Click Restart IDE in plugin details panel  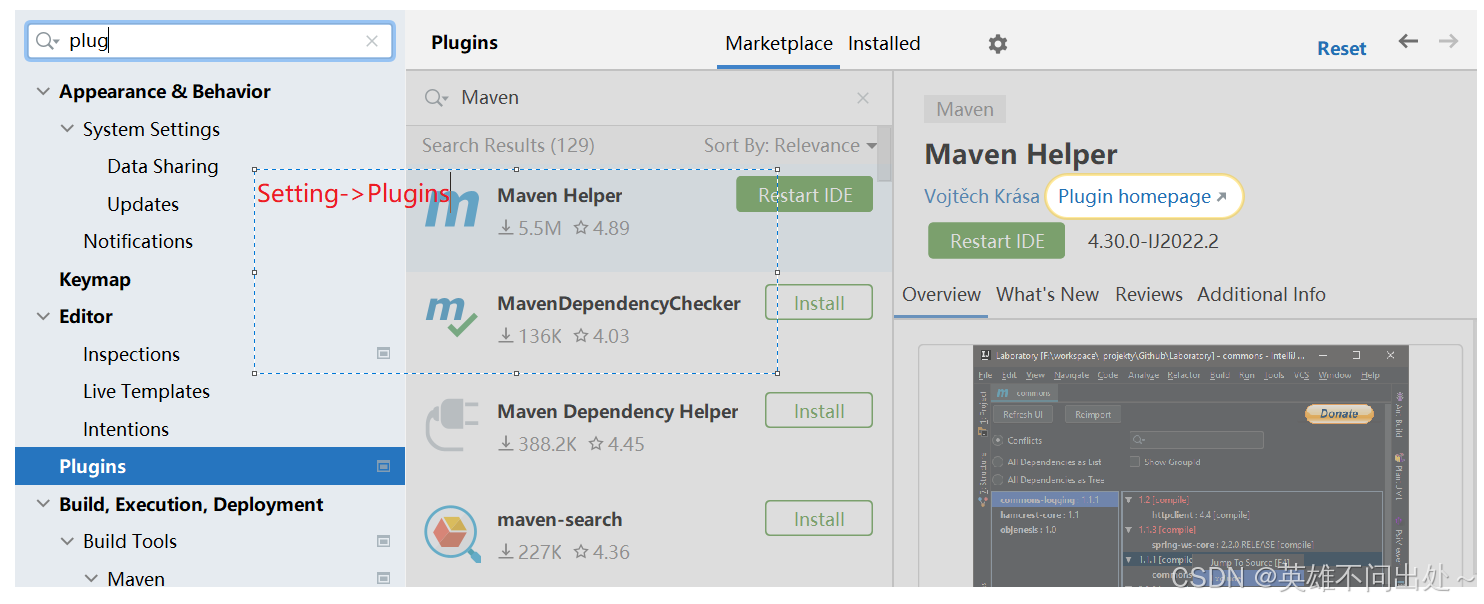coord(997,241)
